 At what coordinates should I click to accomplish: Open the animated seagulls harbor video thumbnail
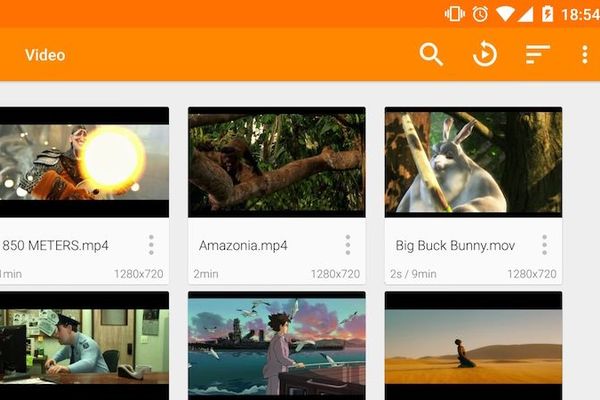point(276,347)
